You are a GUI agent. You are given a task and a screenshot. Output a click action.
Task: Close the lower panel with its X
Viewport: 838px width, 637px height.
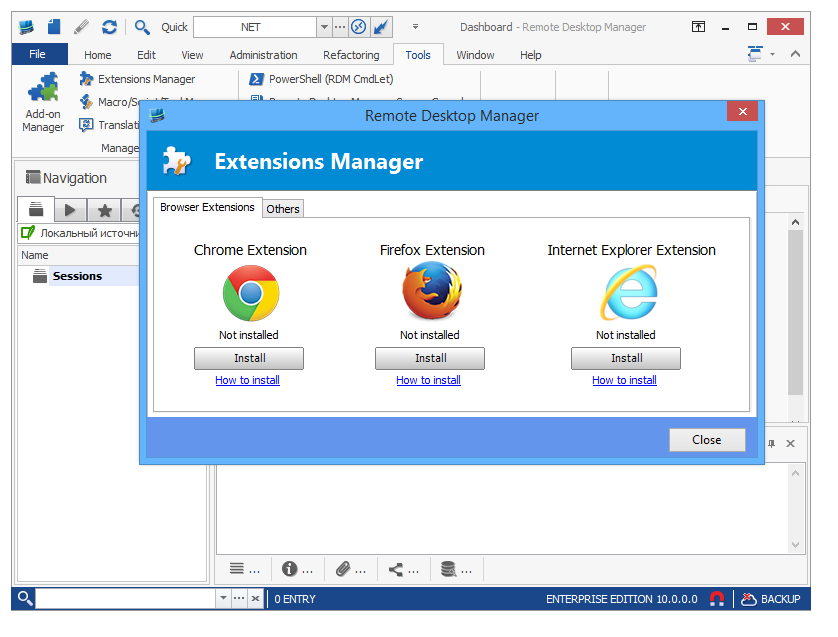tap(791, 444)
